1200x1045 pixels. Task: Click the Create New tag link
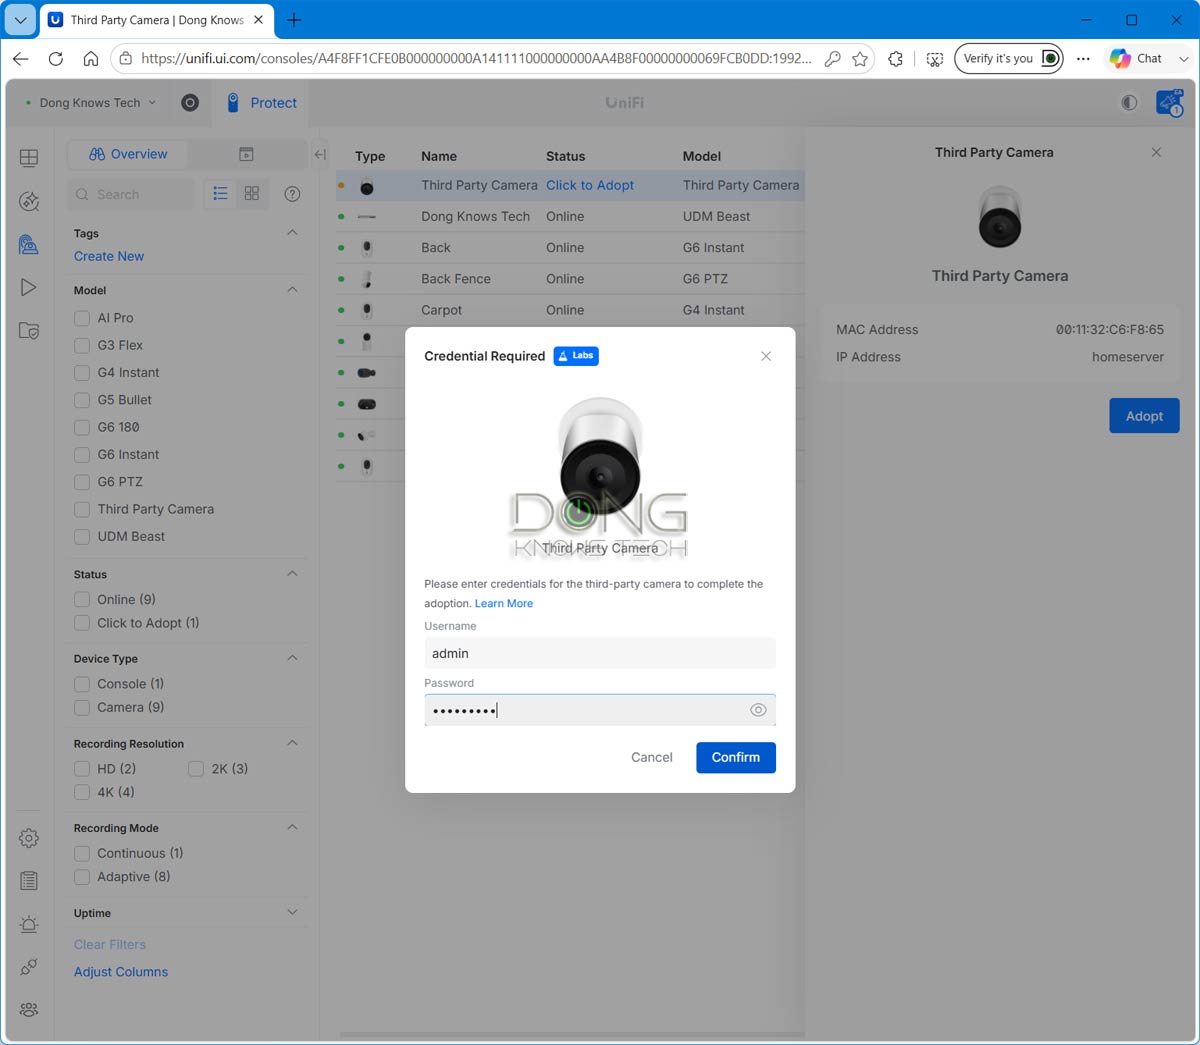[109, 256]
